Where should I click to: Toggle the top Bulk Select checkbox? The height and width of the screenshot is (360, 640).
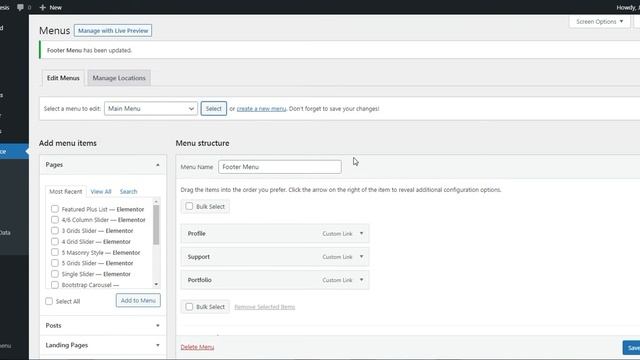coord(189,206)
